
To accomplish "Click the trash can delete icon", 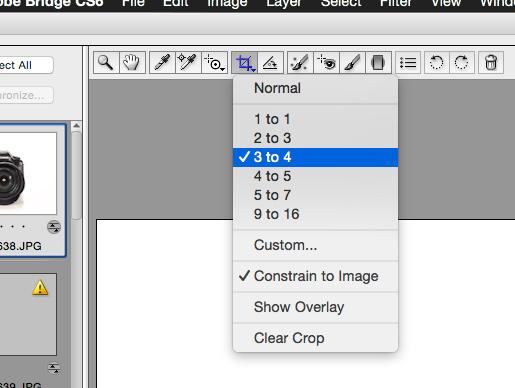I will [491, 62].
